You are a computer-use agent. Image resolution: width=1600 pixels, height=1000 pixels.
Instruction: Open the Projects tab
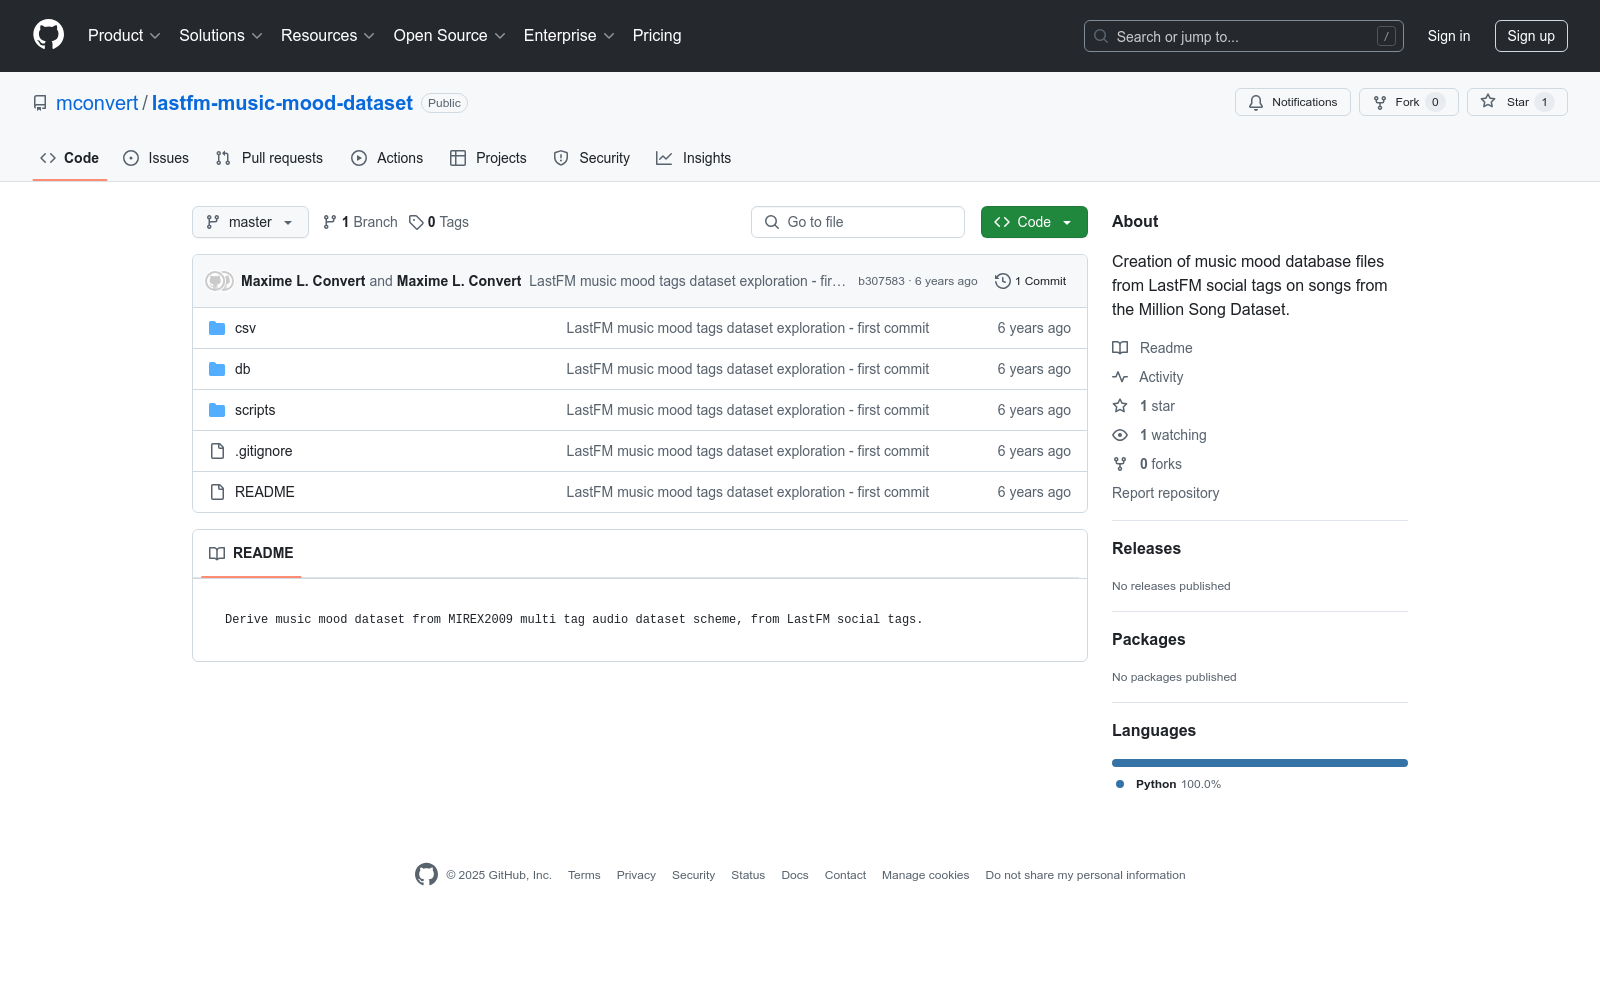pyautogui.click(x=488, y=158)
